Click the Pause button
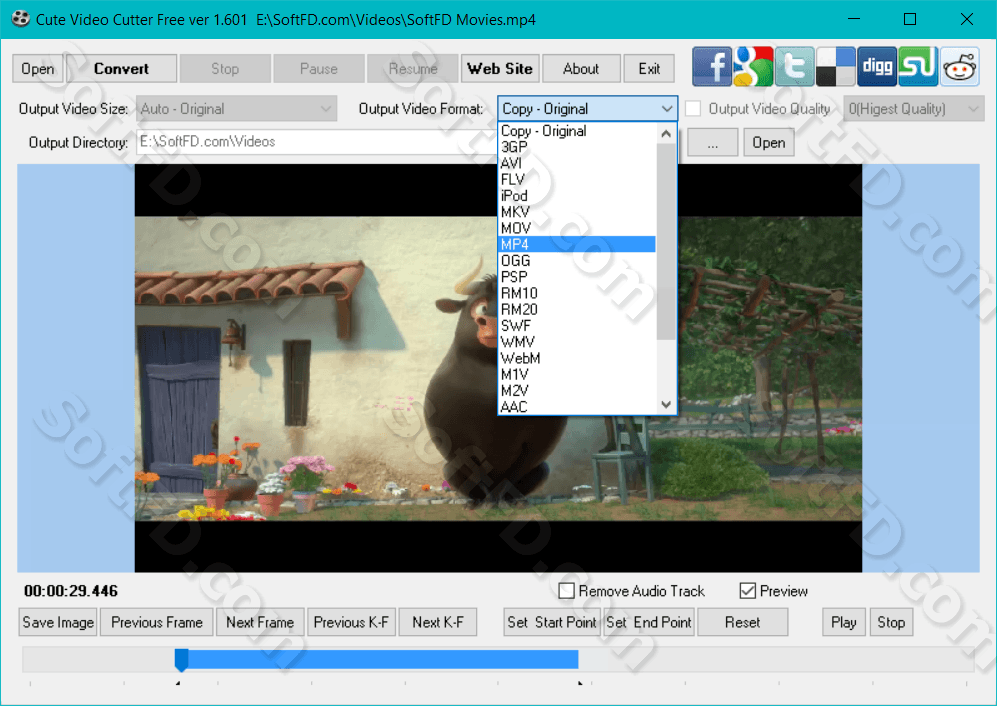 point(319,69)
